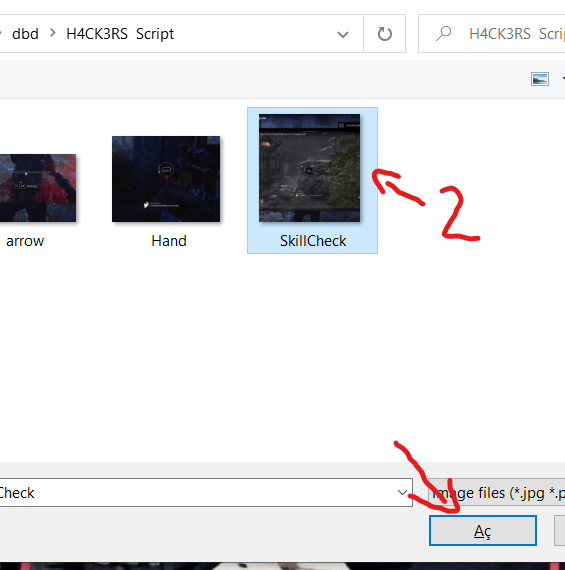Image resolution: width=565 pixels, height=570 pixels.
Task: Expand the chevron after dbd in breadcrumb
Action: pos(53,33)
